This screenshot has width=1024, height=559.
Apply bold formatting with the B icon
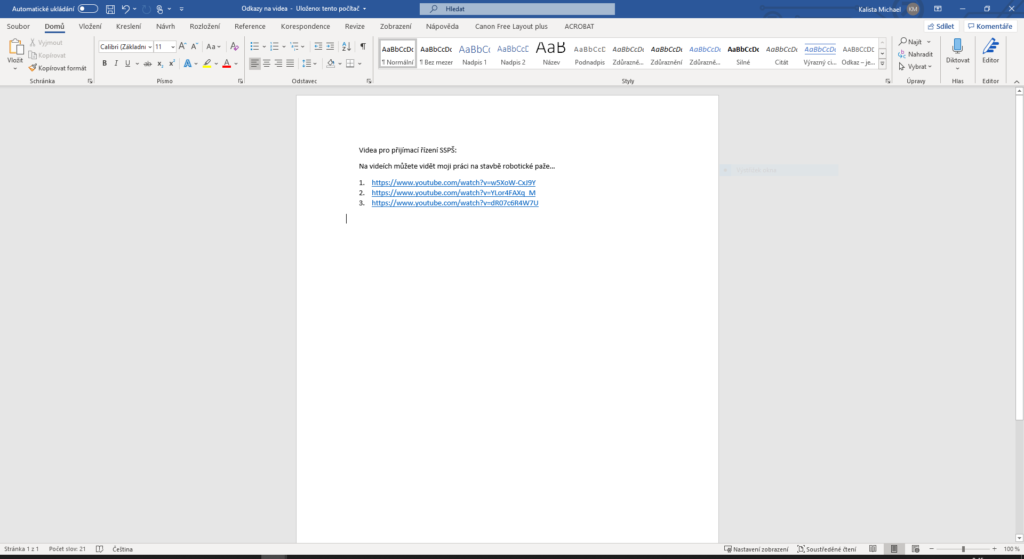pyautogui.click(x=103, y=63)
